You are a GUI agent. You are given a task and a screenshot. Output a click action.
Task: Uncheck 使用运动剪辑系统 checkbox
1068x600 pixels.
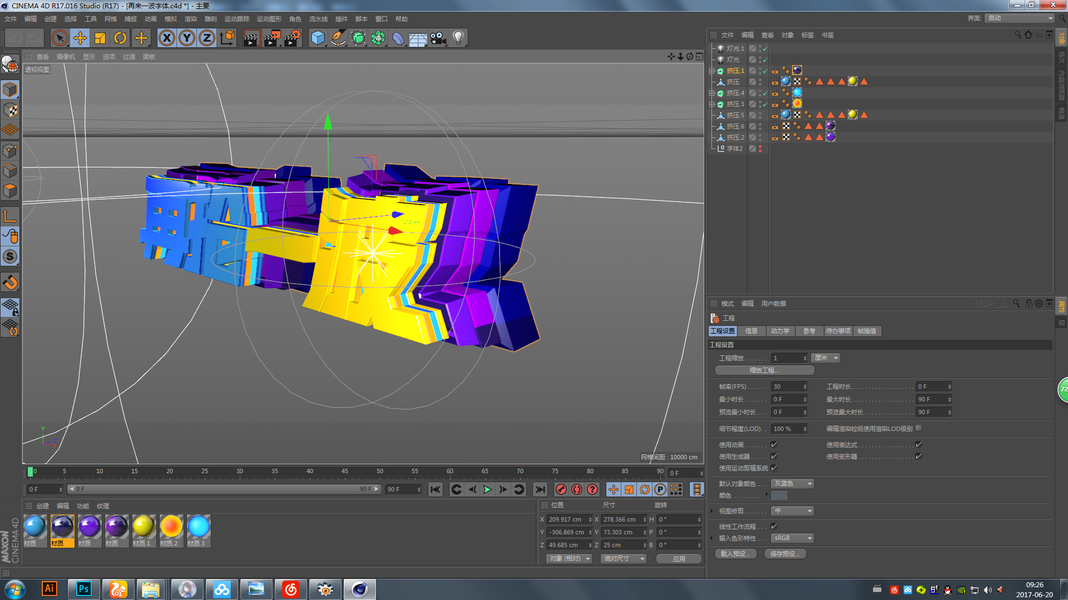(x=774, y=468)
